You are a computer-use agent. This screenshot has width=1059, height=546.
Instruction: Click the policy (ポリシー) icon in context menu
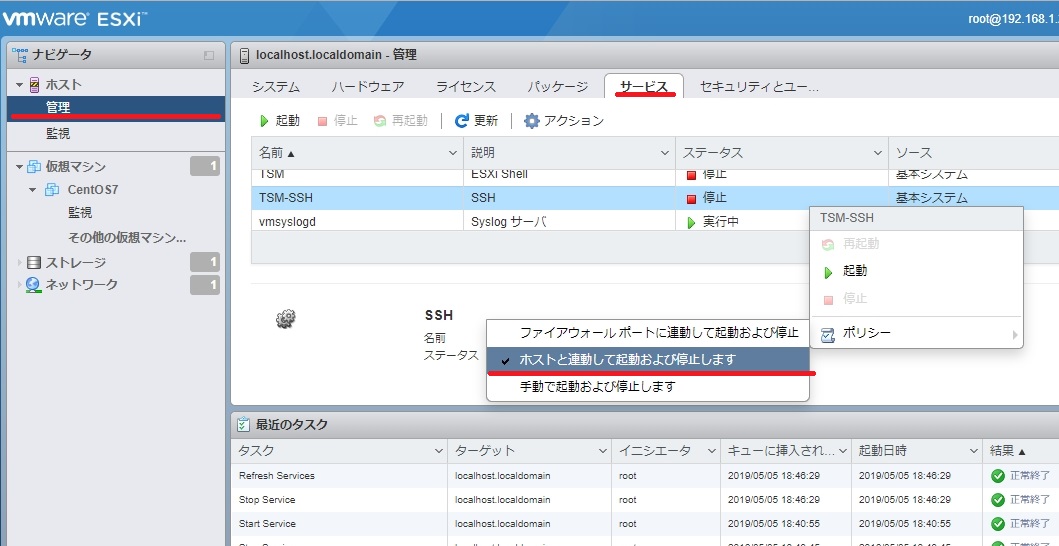pos(827,334)
